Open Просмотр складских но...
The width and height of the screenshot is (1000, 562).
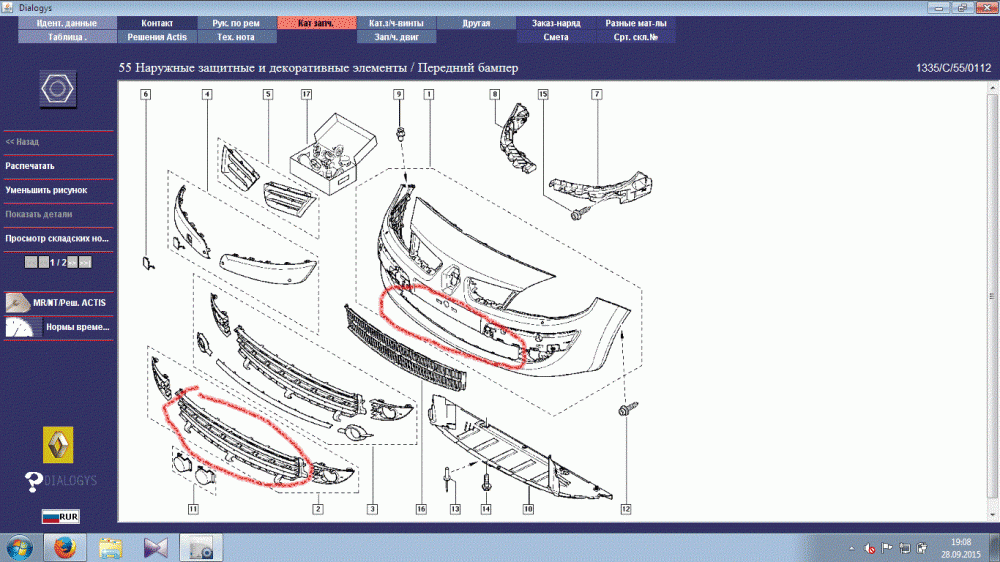click(57, 239)
